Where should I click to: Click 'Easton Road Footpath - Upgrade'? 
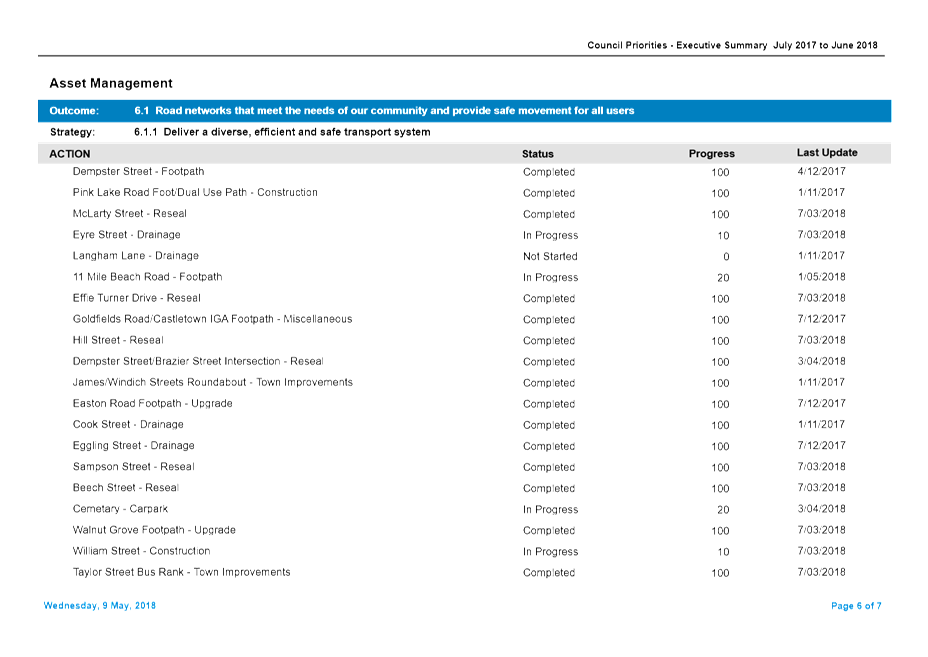pos(153,404)
